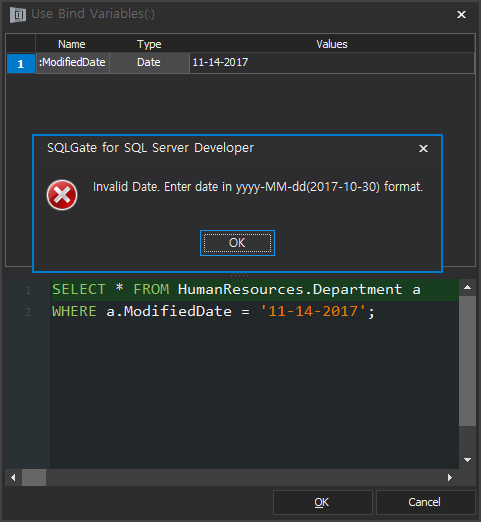Image resolution: width=481 pixels, height=522 pixels.
Task: Click the Values field containing 11-14-2017
Action: pos(332,63)
